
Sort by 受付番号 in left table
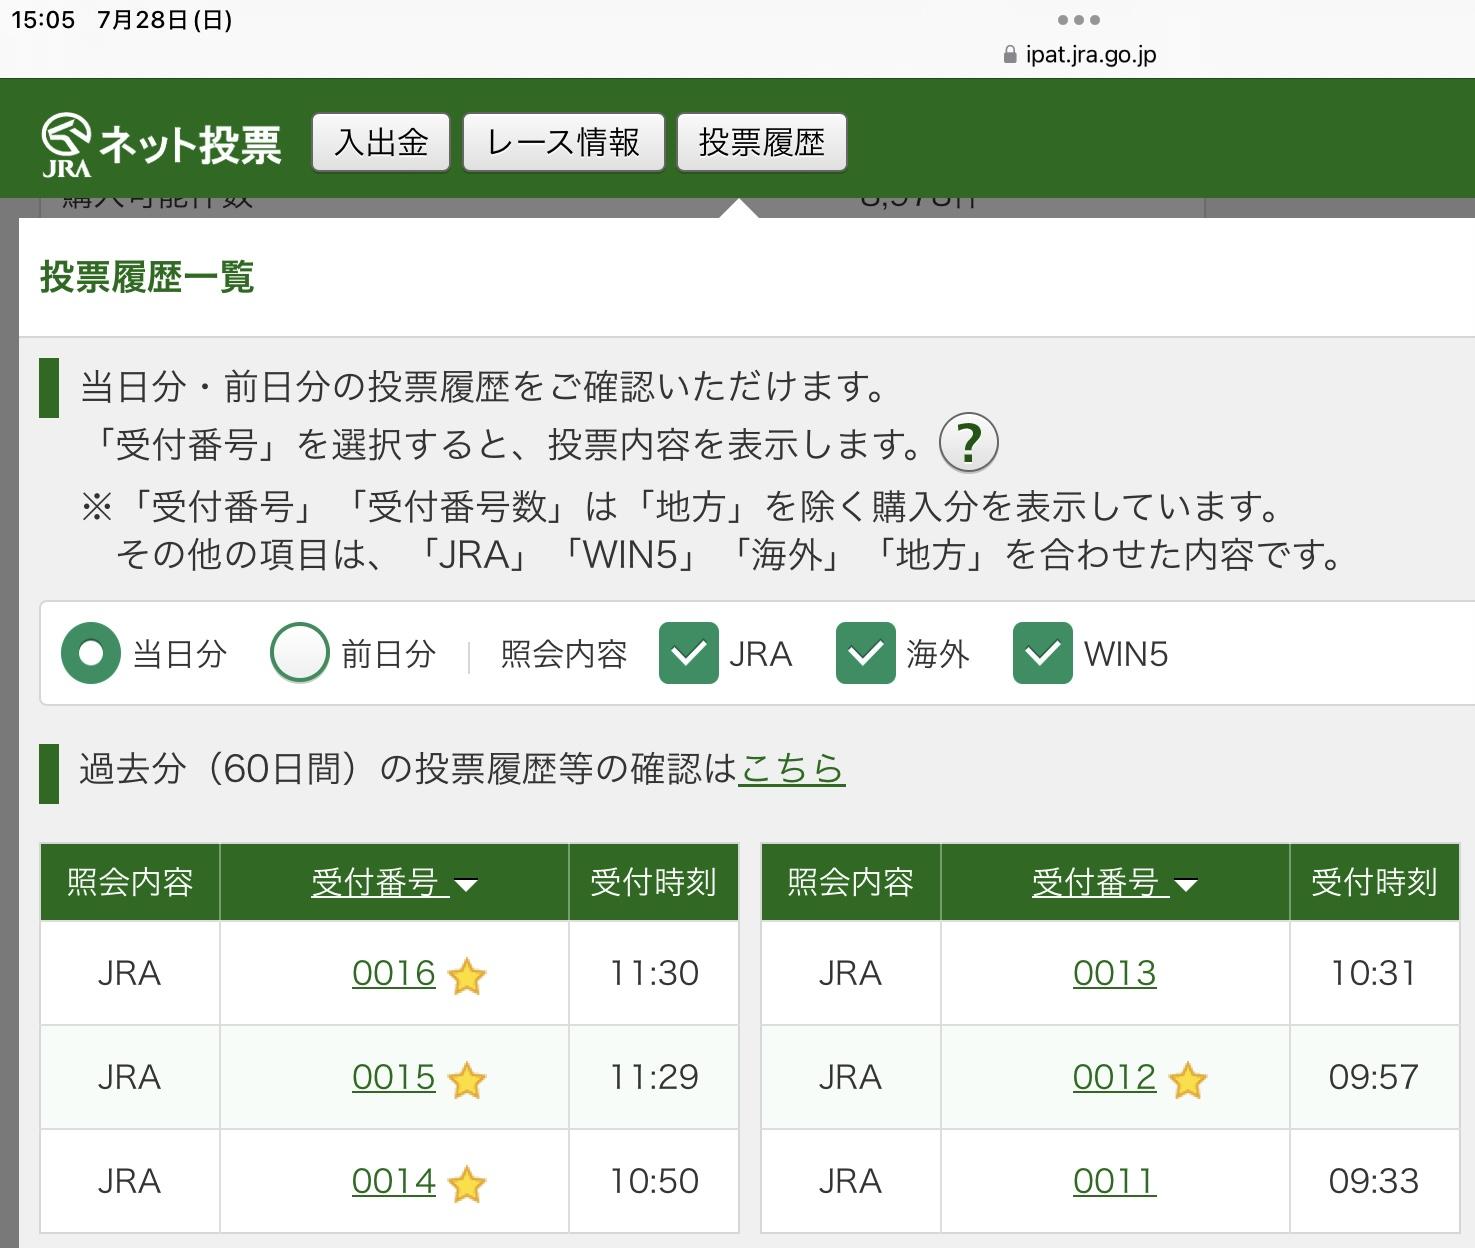393,883
